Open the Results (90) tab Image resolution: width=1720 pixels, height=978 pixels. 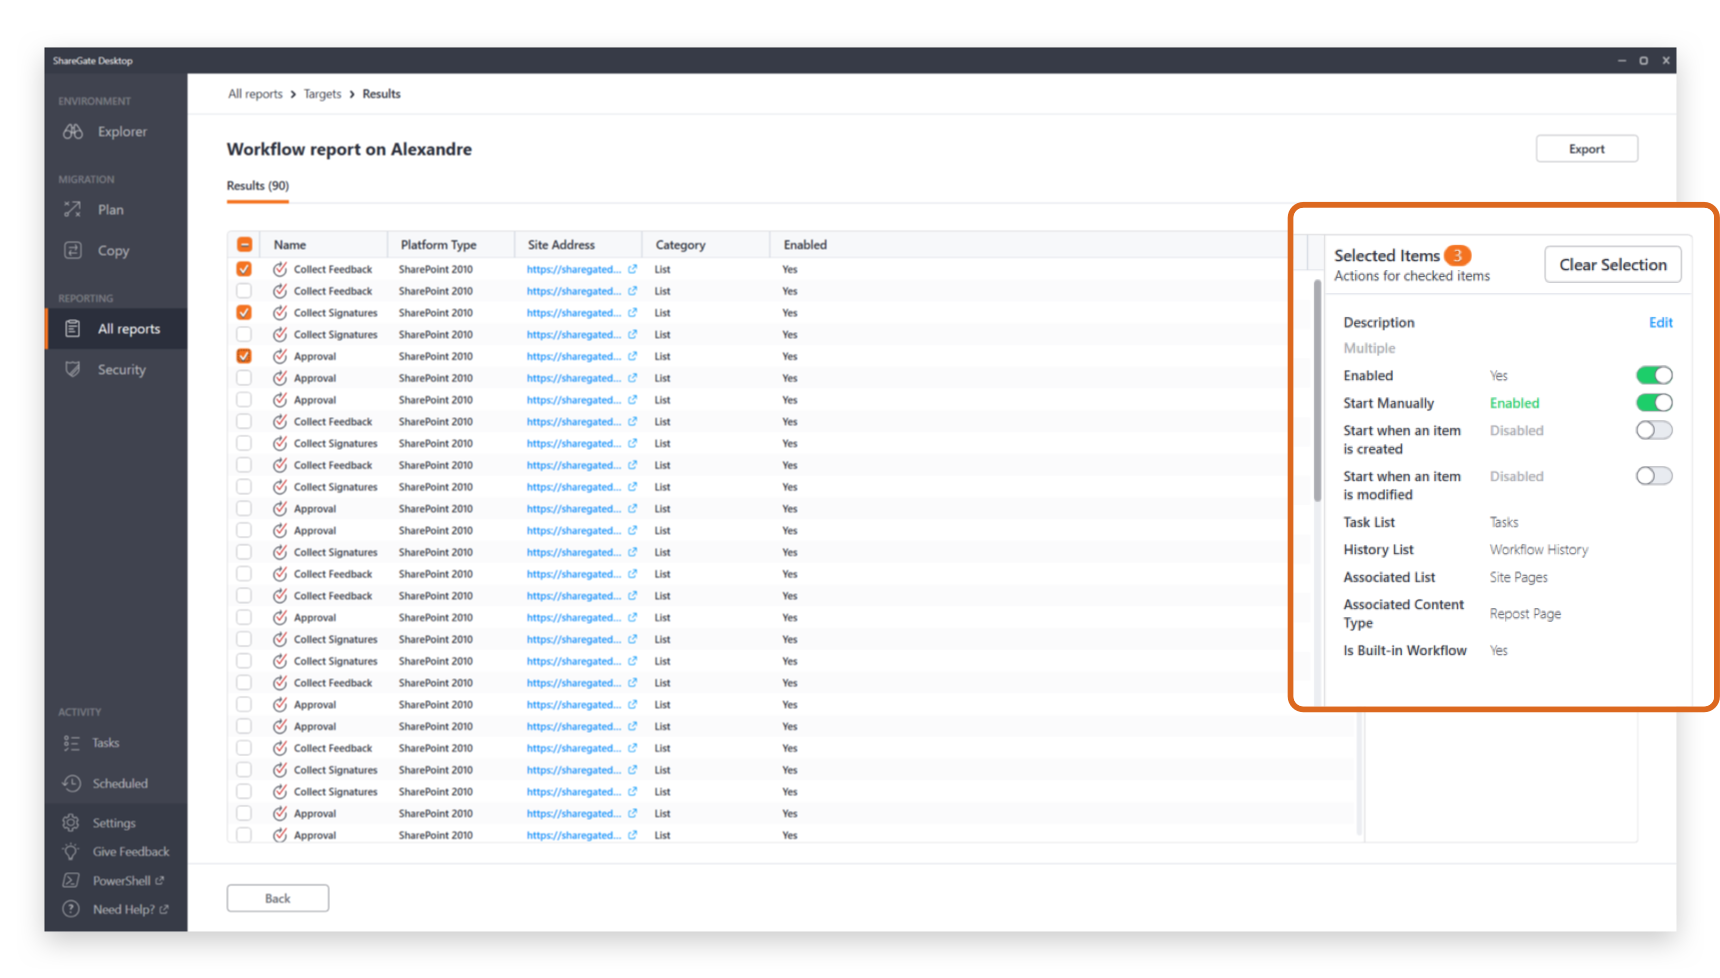point(257,186)
